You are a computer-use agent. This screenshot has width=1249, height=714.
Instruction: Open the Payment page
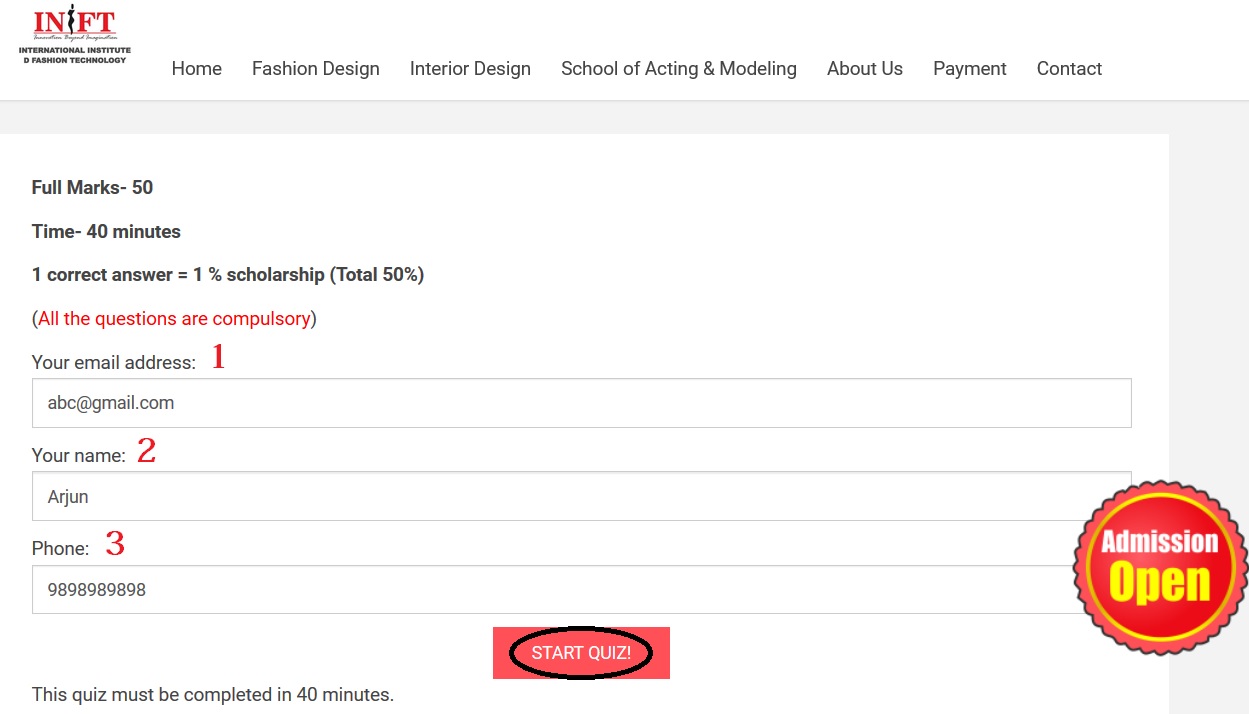coord(969,69)
